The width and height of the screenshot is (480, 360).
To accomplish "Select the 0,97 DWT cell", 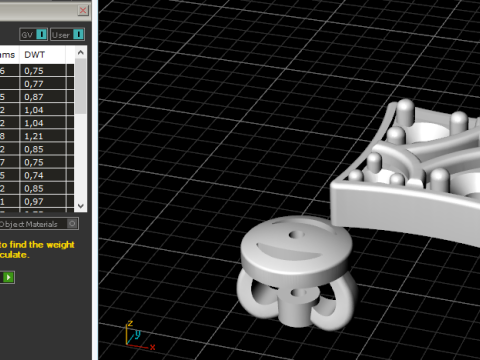I will pyautogui.click(x=42, y=201).
